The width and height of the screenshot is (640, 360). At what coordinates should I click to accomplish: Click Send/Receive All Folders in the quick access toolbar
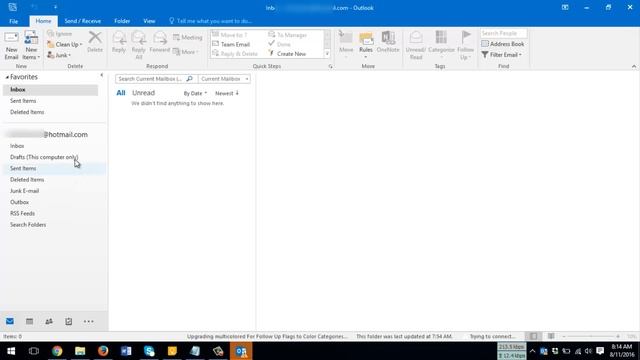tap(13, 7)
